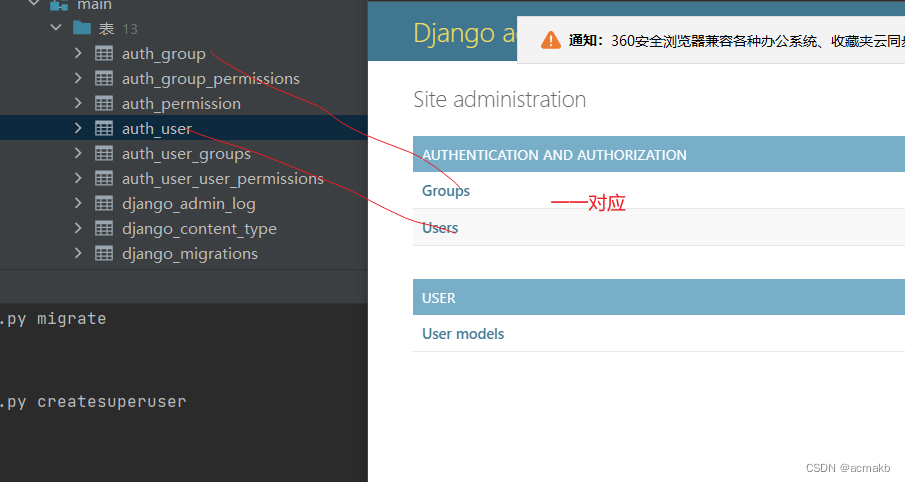Click the auth_group_permissions table icon
905x482 pixels.
click(x=104, y=79)
